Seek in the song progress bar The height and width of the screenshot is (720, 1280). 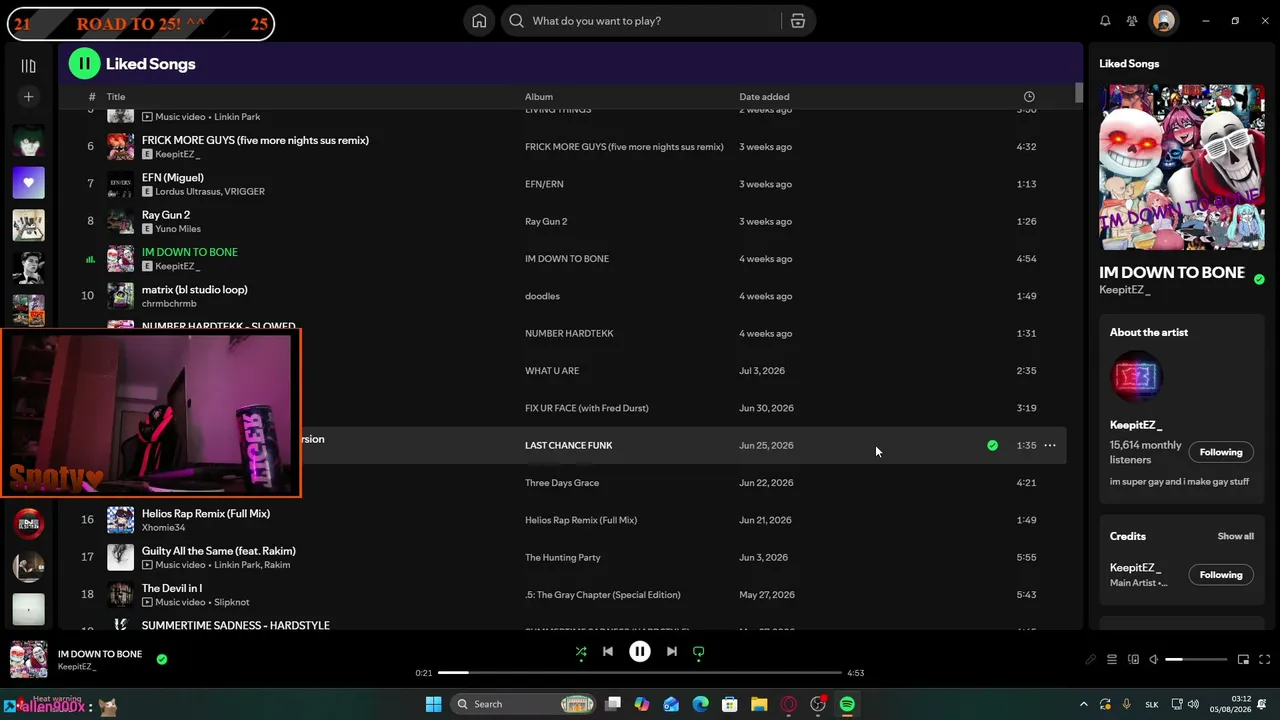(640, 673)
